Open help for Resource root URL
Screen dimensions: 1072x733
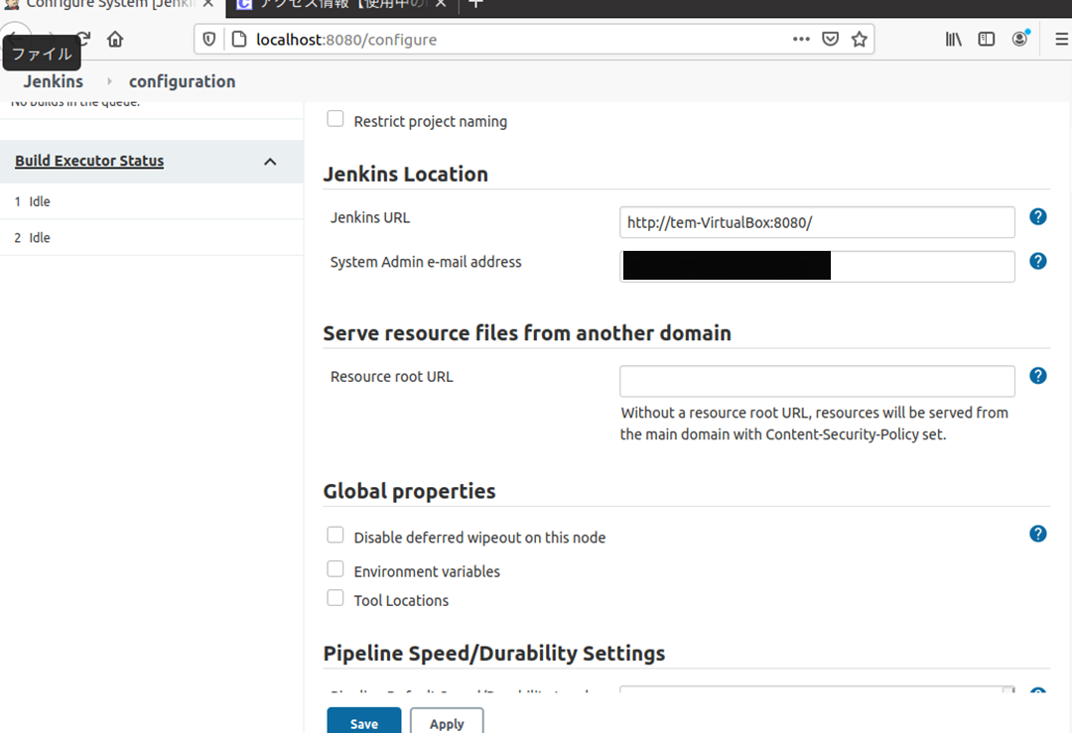(1037, 375)
